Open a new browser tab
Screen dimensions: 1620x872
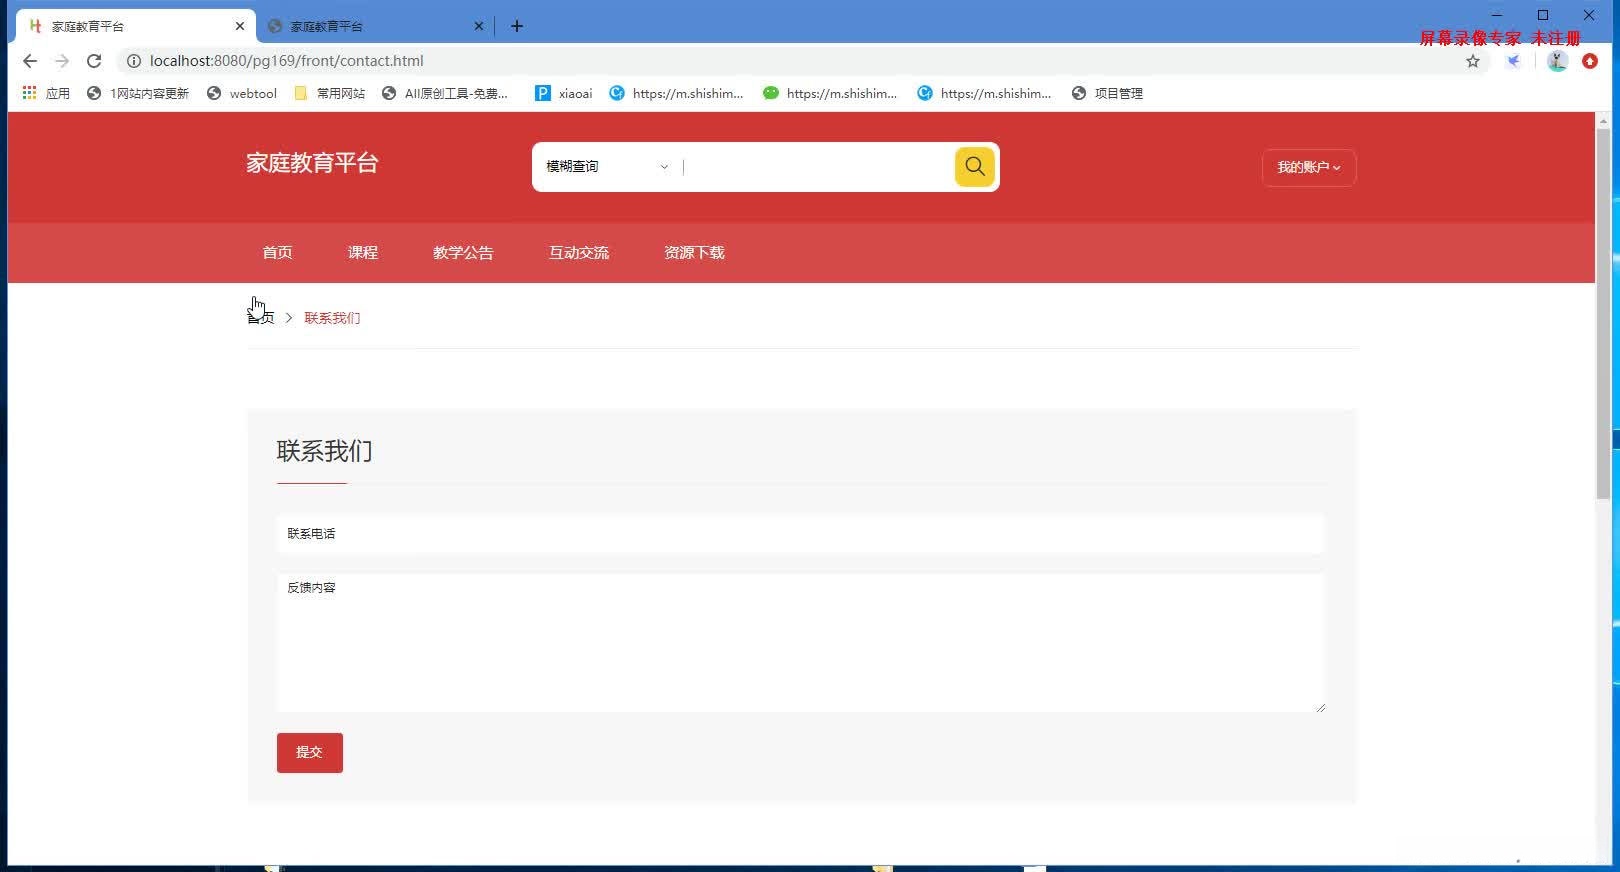tap(517, 26)
